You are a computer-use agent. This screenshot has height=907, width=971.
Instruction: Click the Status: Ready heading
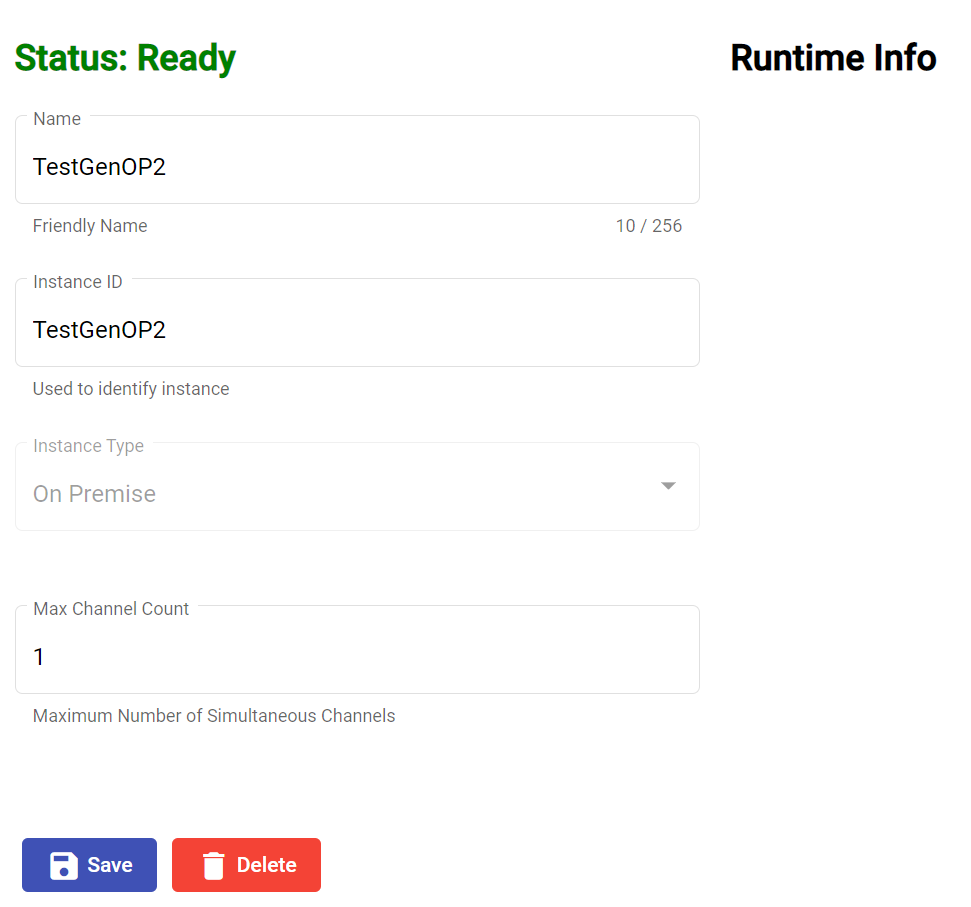(125, 58)
